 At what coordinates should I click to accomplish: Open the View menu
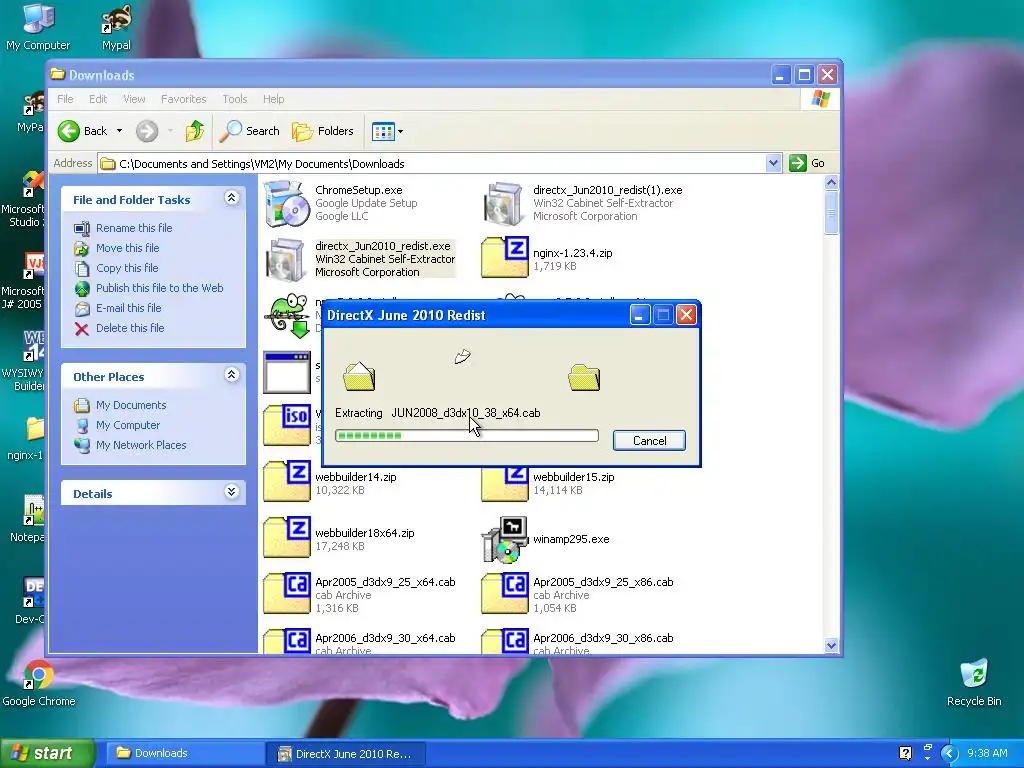(x=134, y=99)
